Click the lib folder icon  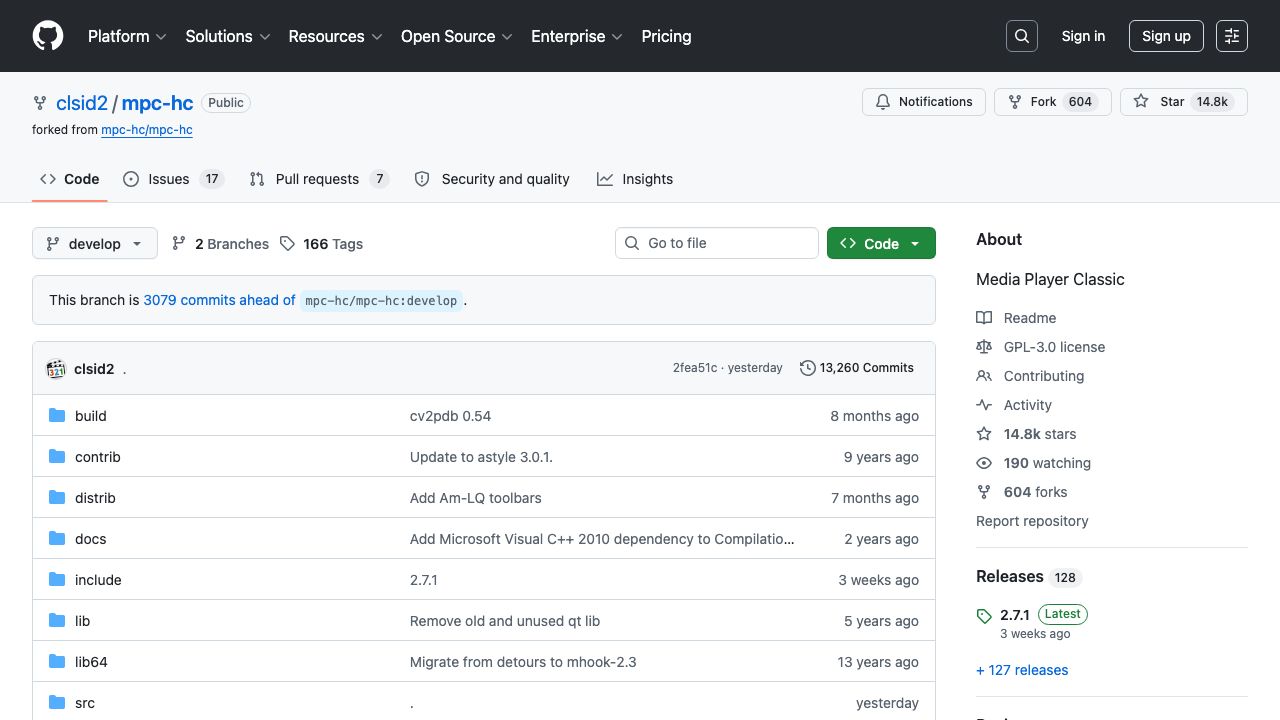click(57, 621)
